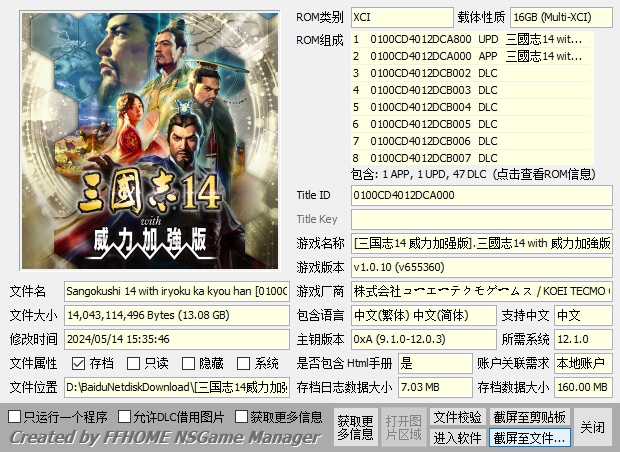This screenshot has height=452, width=620.
Task: Toggle the 只读 attribute checkbox
Action: click(x=133, y=363)
